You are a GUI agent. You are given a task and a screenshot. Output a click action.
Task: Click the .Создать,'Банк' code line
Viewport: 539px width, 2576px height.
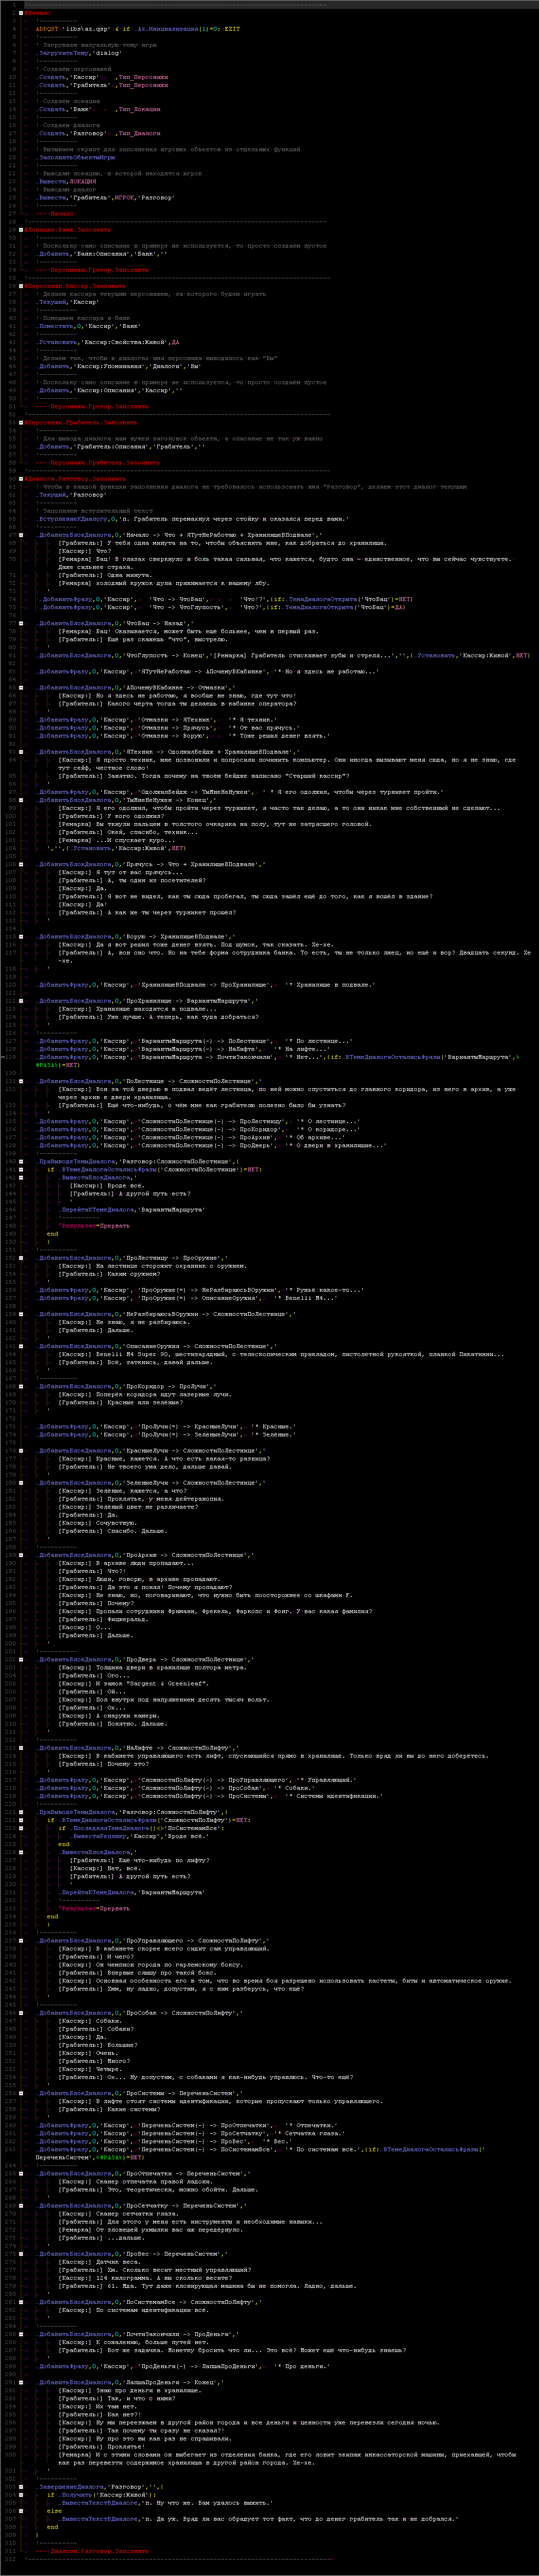[98, 109]
